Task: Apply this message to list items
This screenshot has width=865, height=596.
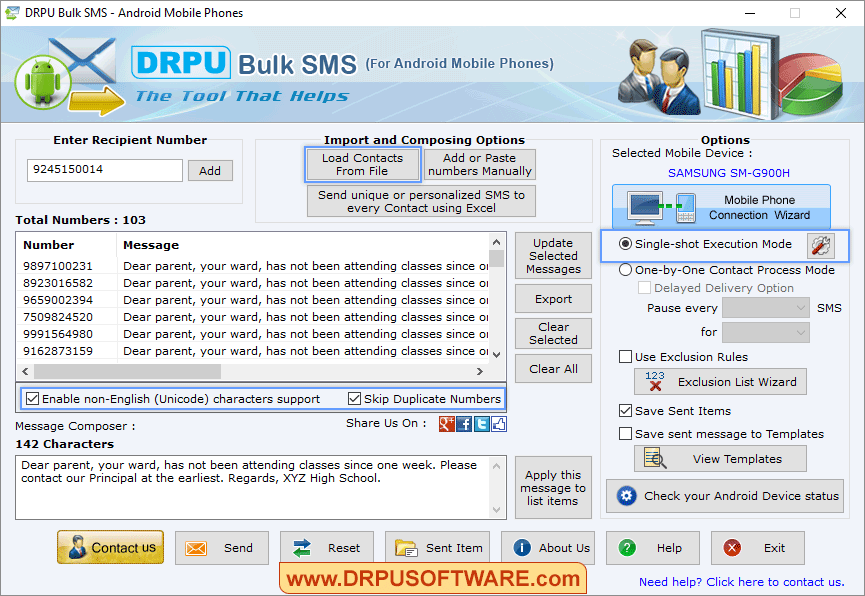Action: tap(553, 488)
